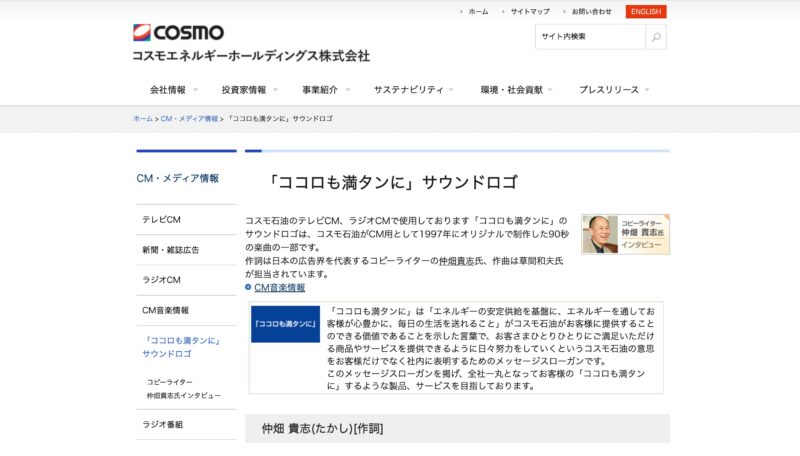Open the CM・メディア情報 sidebar heading

pos(178,179)
